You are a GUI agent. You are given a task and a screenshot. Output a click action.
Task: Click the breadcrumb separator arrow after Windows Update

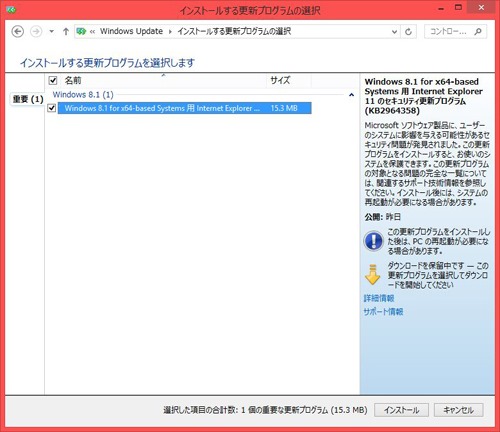point(170,32)
